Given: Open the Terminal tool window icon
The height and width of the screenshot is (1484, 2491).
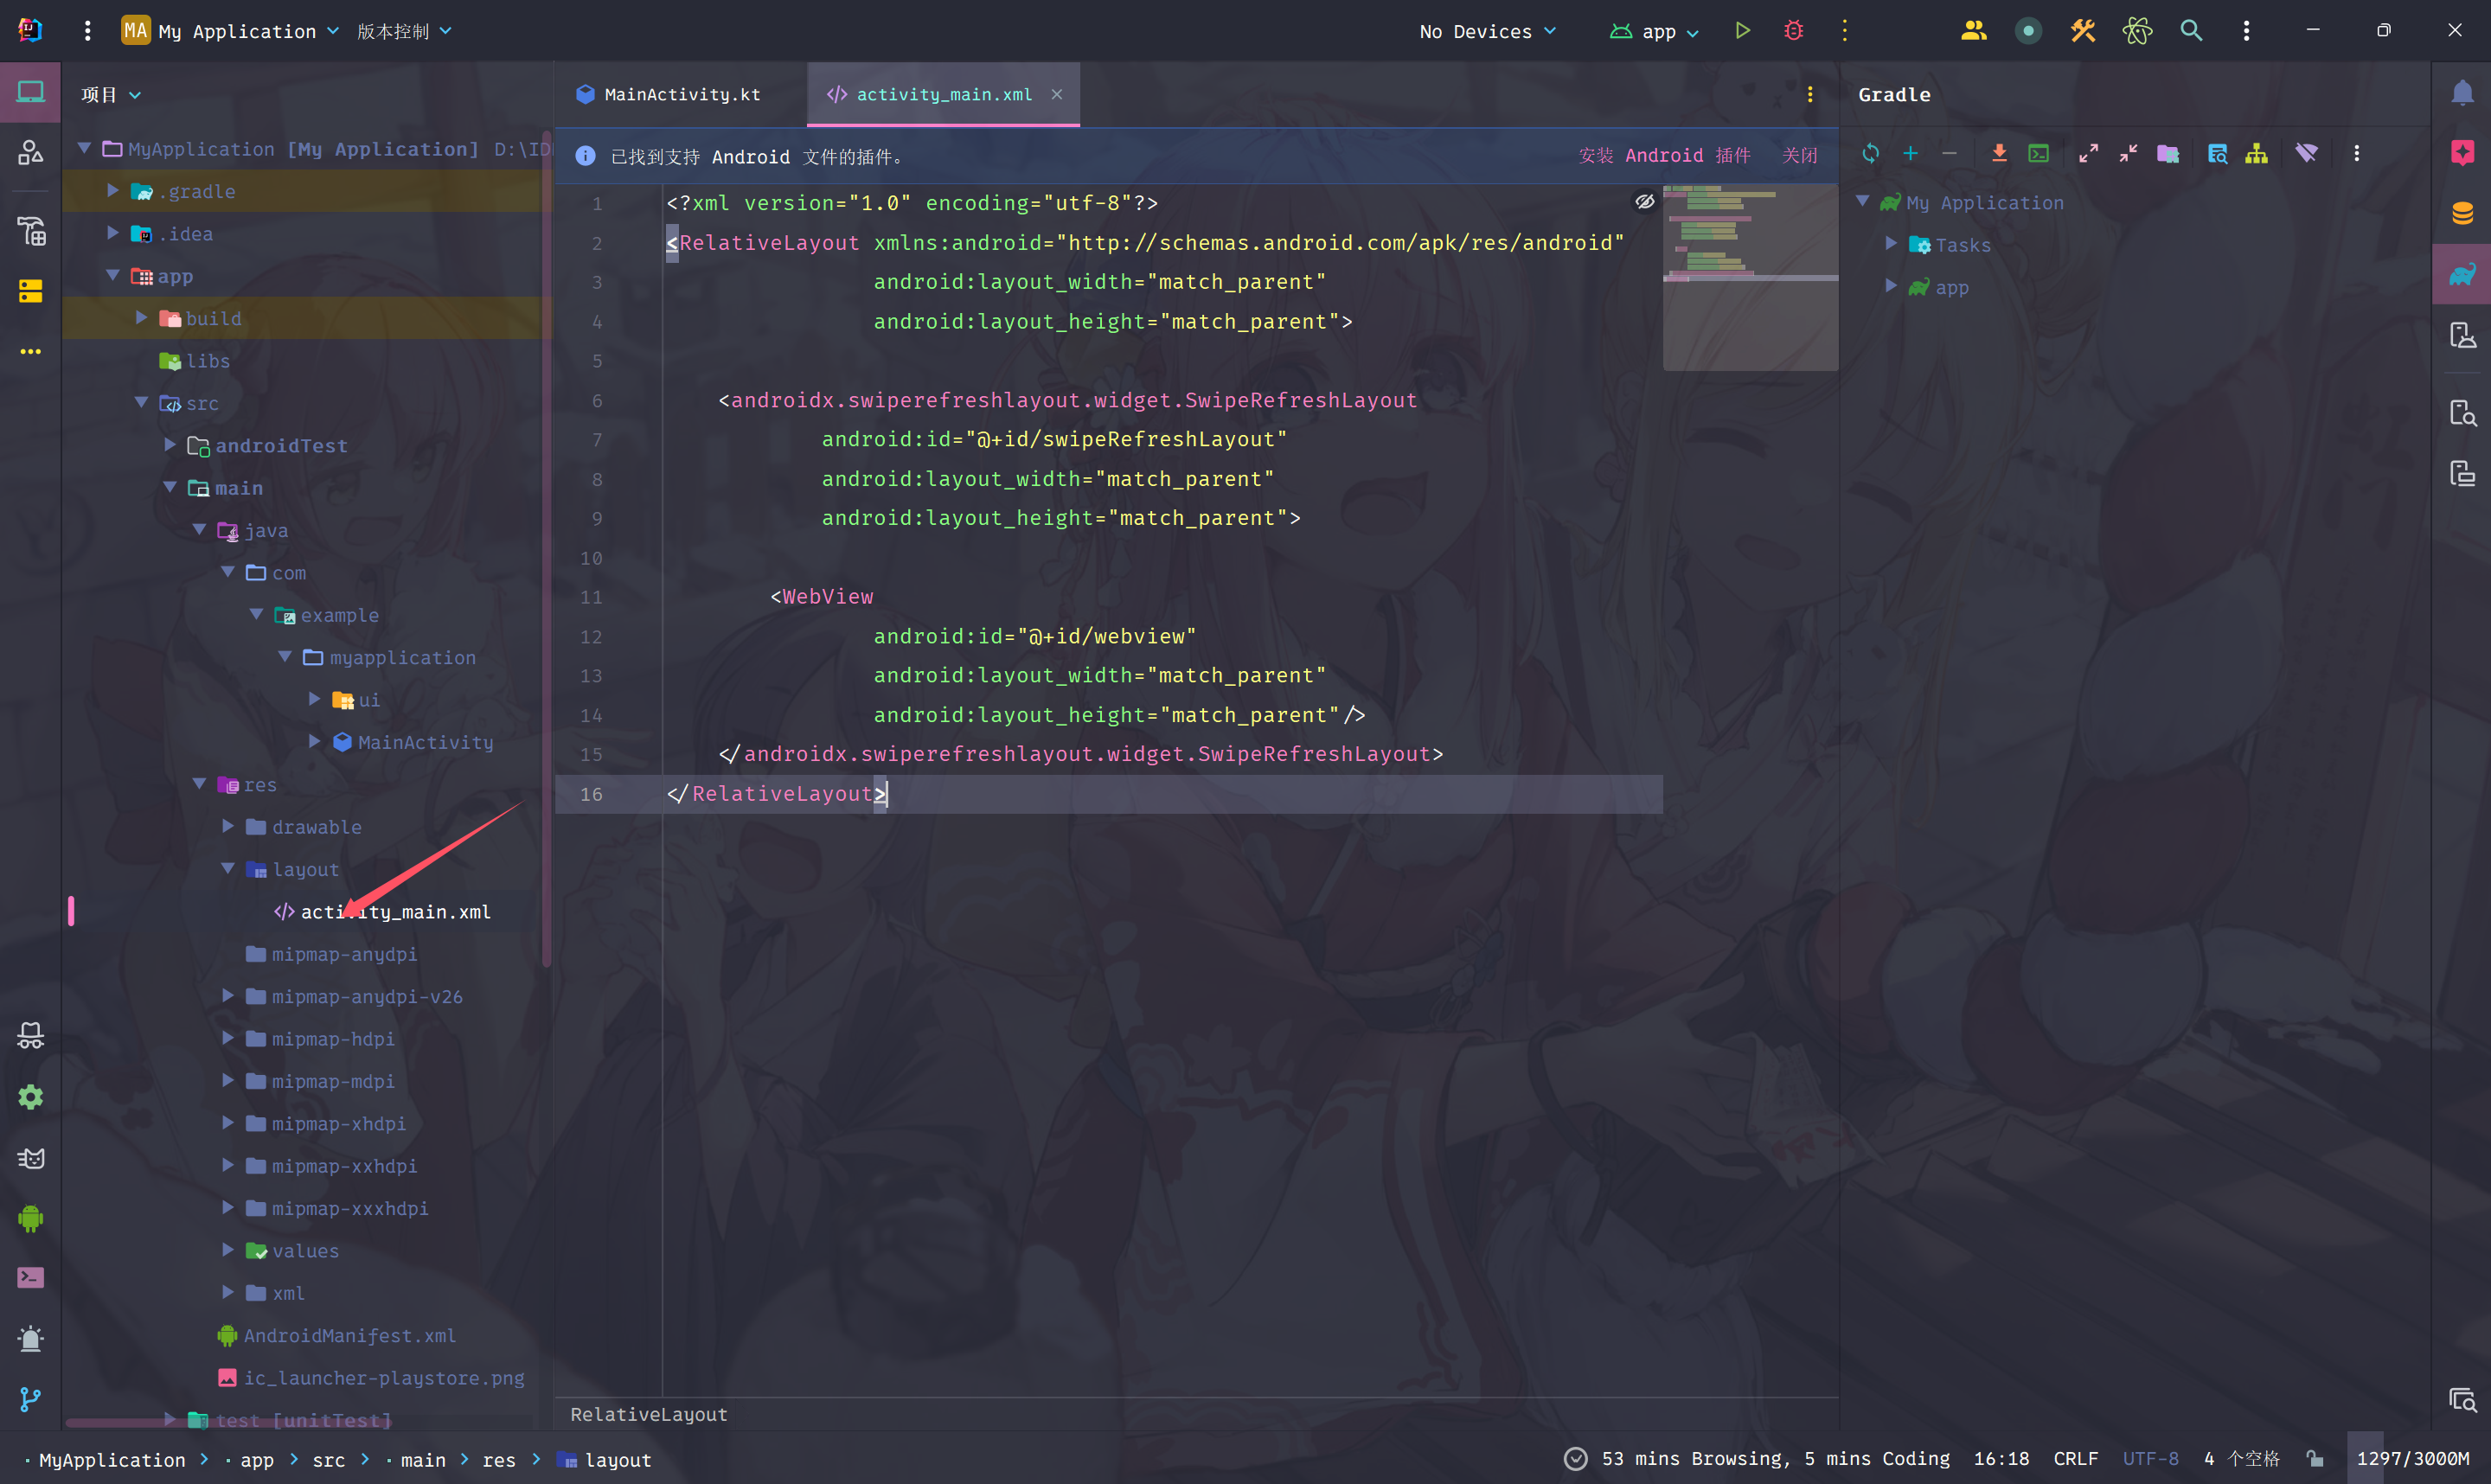Looking at the screenshot, I should pos(30,1277).
